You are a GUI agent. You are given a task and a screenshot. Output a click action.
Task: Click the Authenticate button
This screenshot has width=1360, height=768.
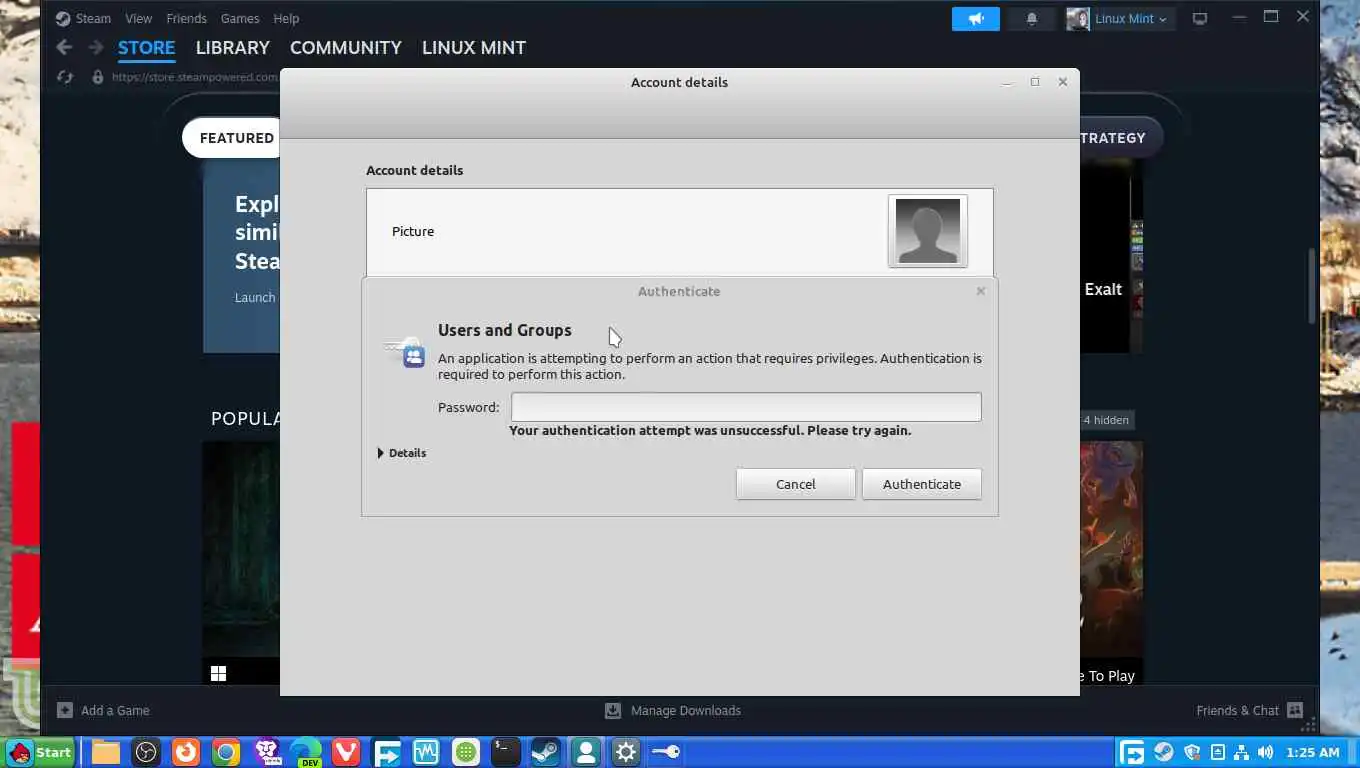pyautogui.click(x=922, y=484)
